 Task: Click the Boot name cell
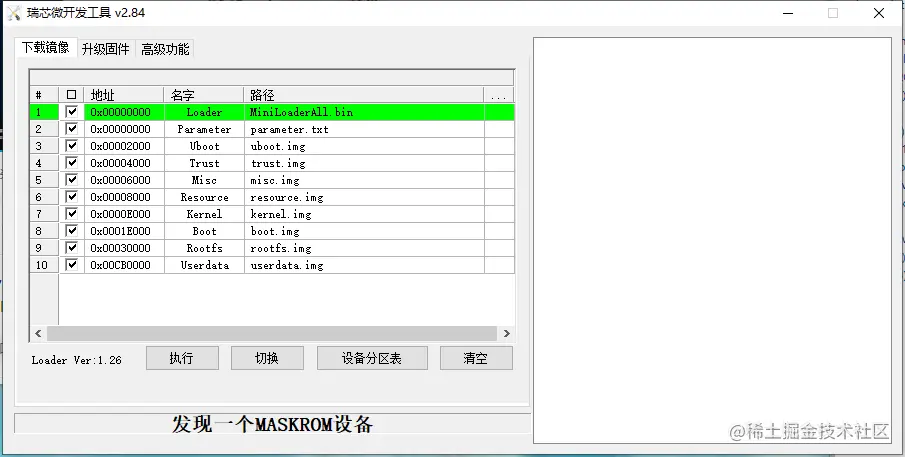point(204,231)
